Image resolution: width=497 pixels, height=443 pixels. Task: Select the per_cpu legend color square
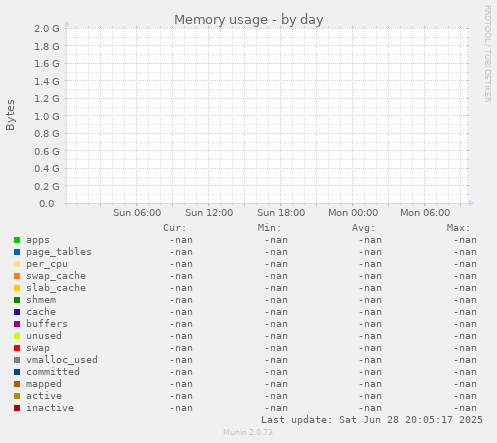pos(17,264)
